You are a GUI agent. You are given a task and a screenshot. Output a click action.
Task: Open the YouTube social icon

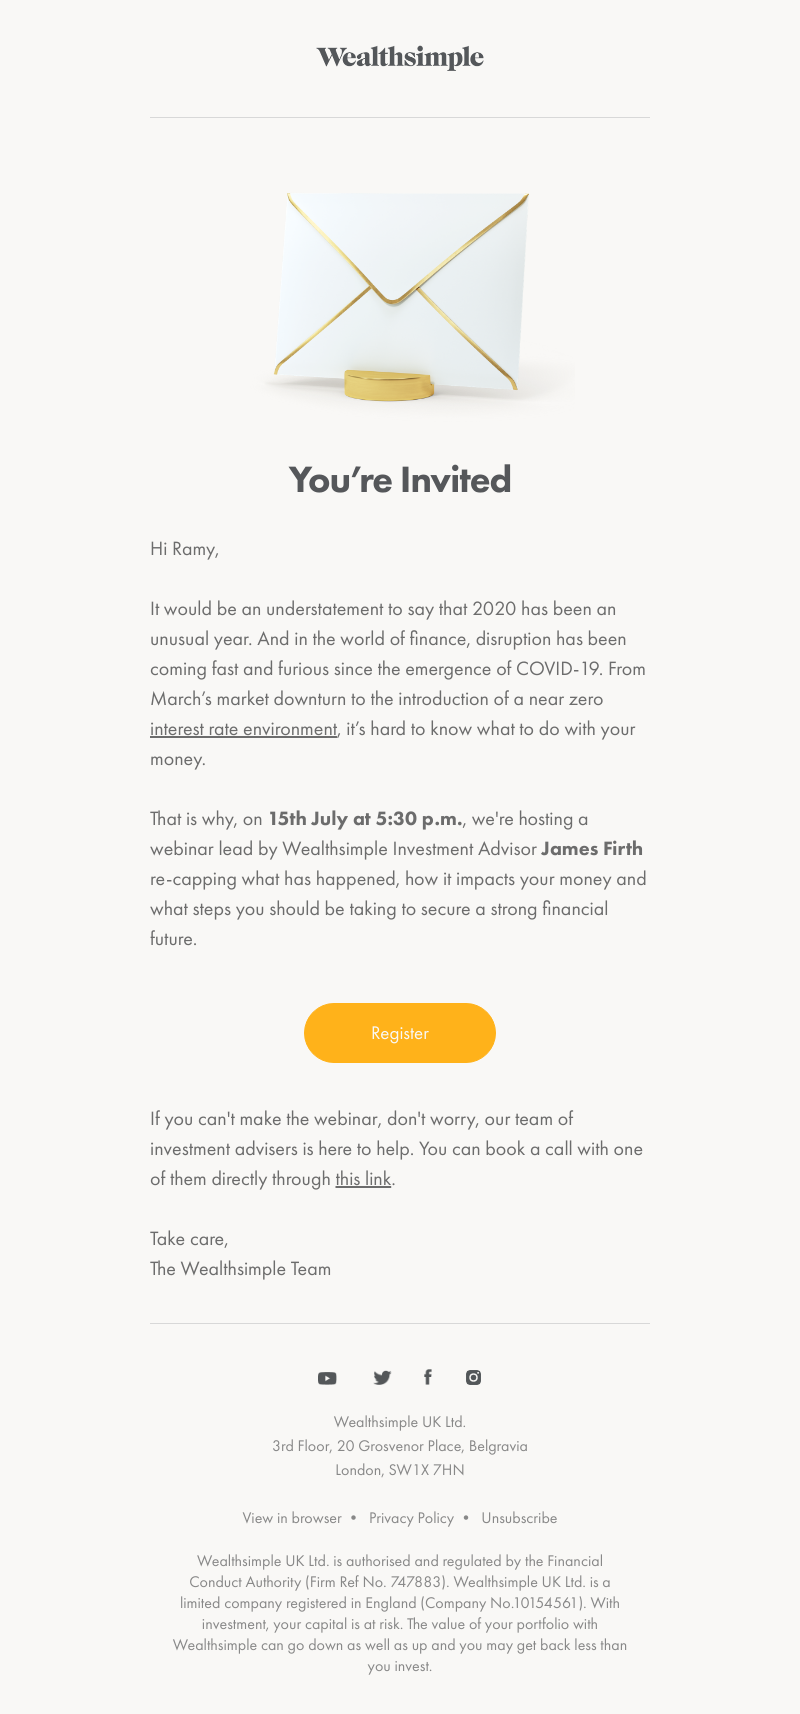327,1378
